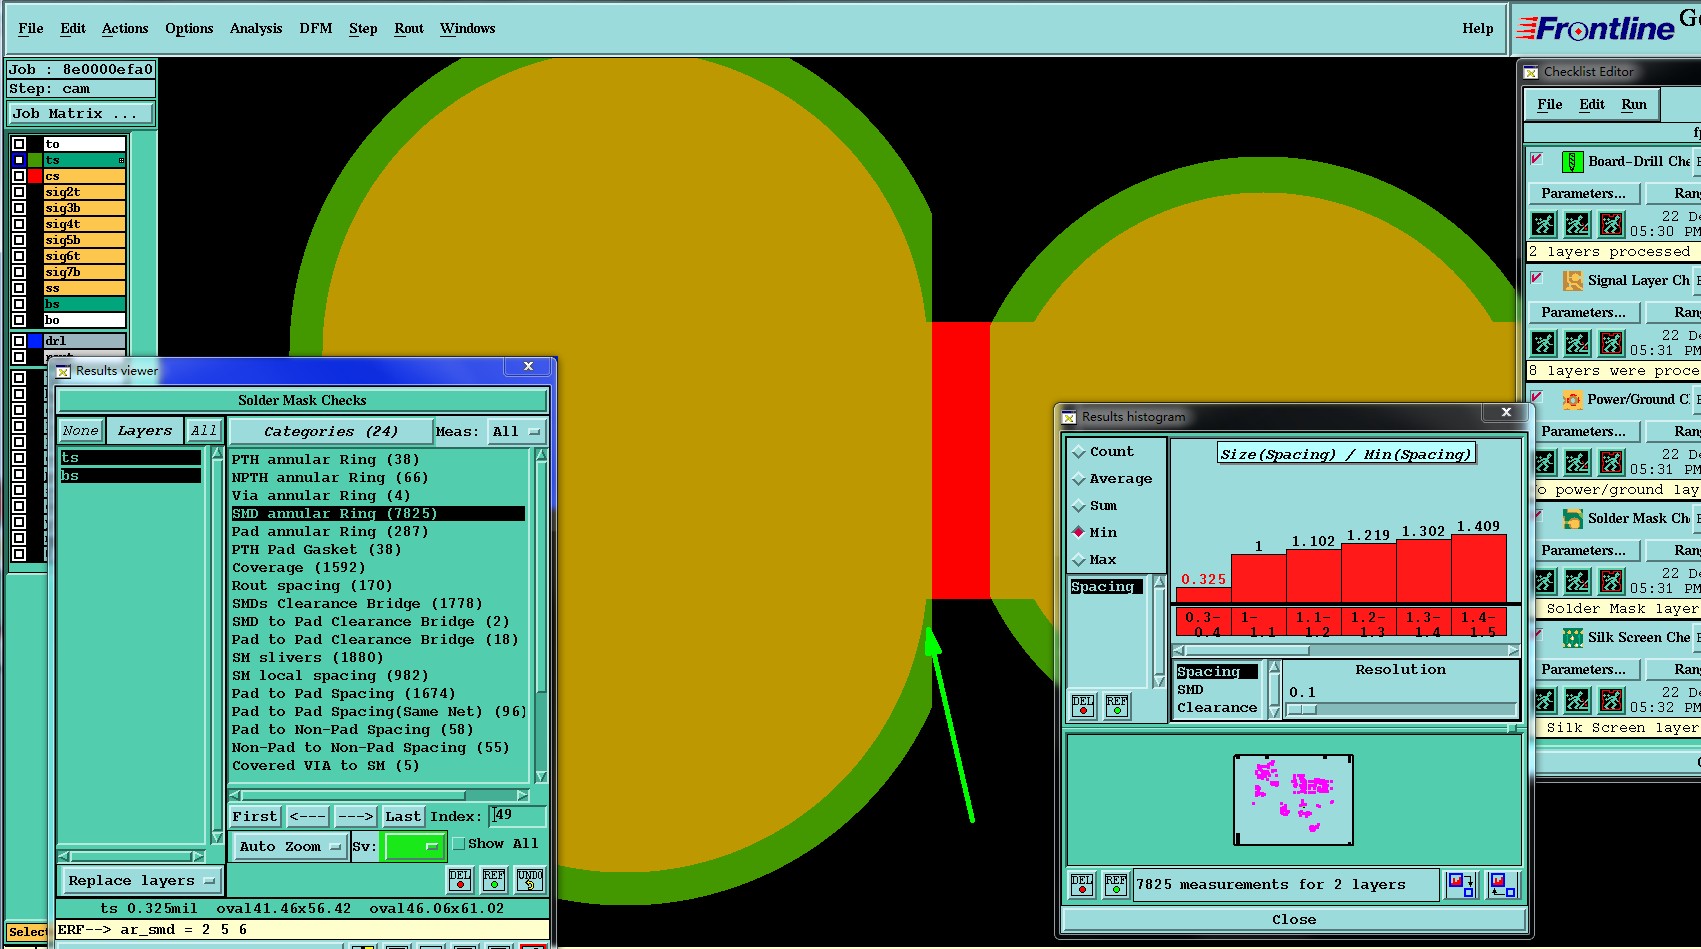
Task: Open the Actions menu
Action: [x=125, y=28]
